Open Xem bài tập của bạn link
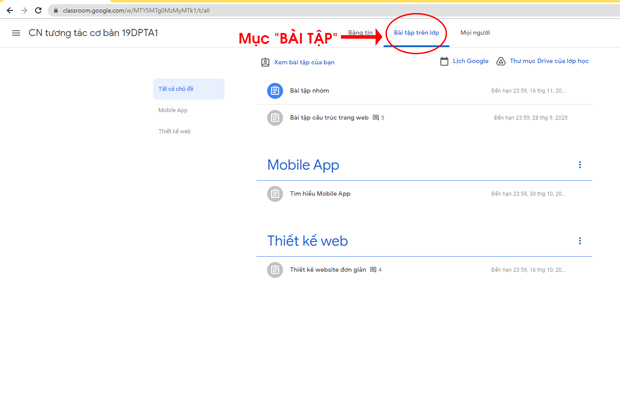Screen dimensions: 620x413 [304, 62]
